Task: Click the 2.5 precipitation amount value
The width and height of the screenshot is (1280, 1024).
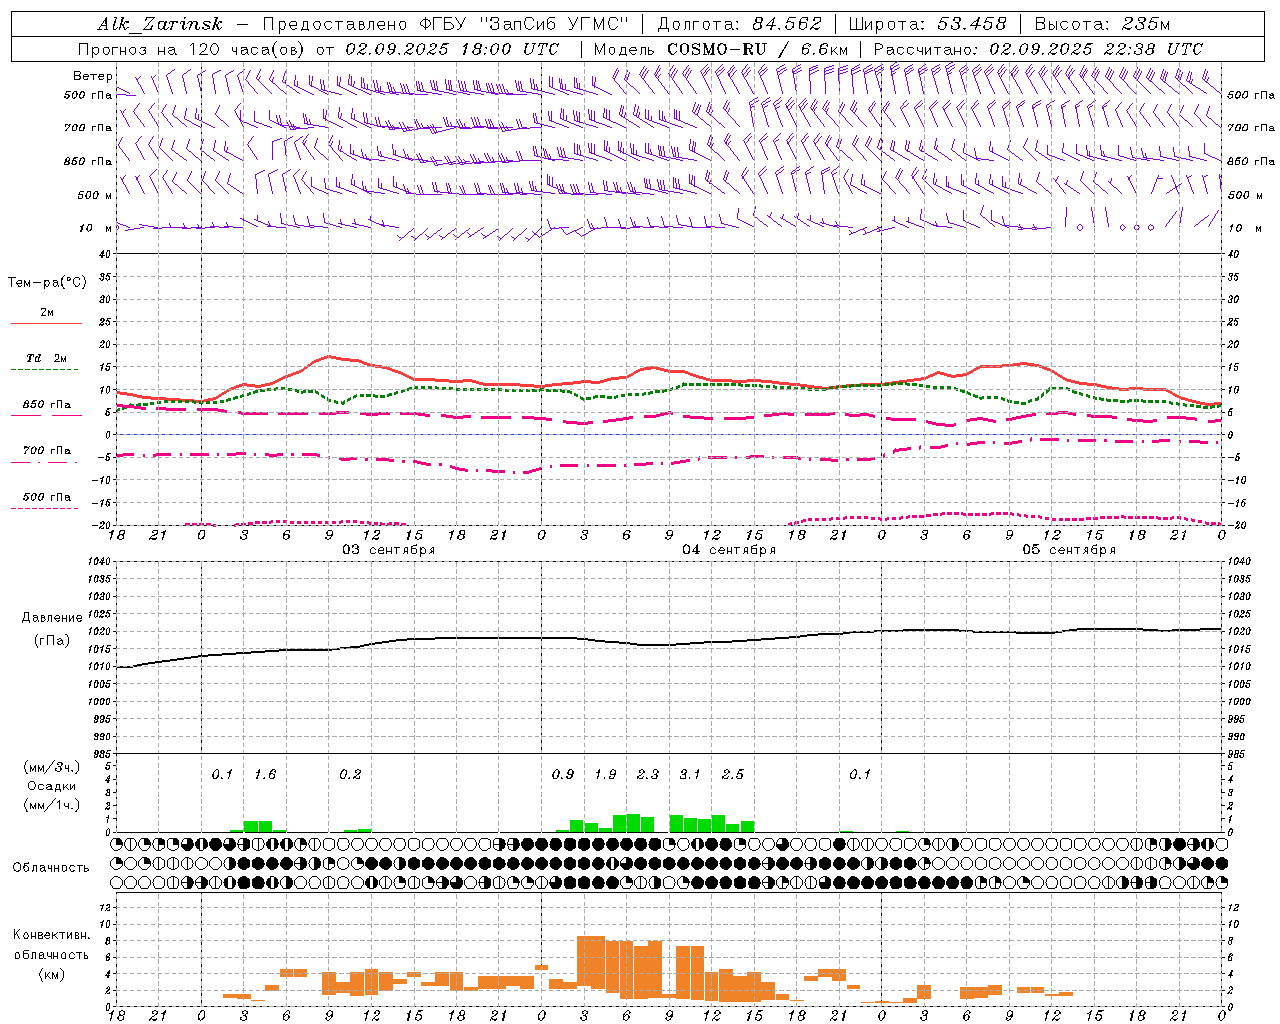Action: pos(733,774)
